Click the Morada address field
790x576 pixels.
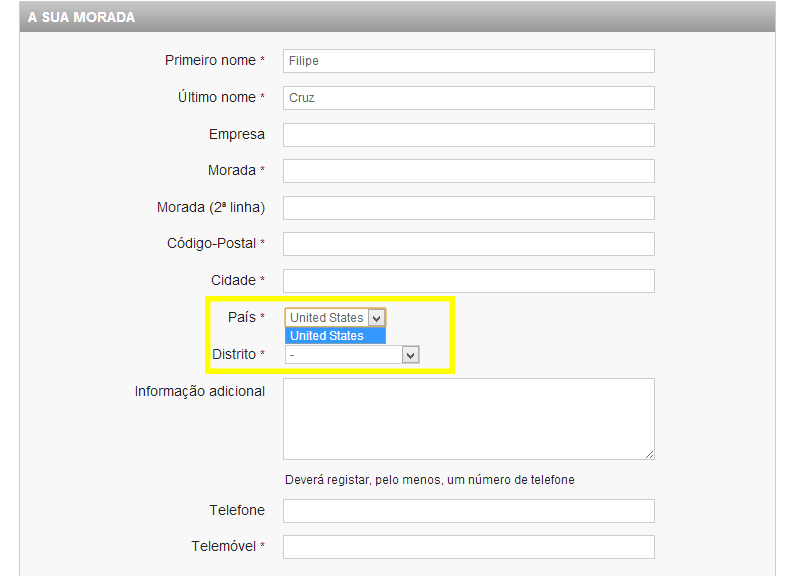pos(469,171)
